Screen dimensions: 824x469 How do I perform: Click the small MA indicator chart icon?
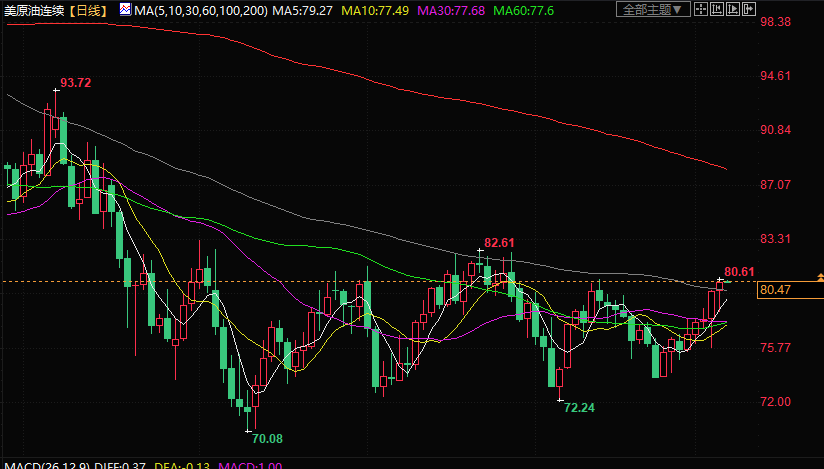[x=124, y=10]
